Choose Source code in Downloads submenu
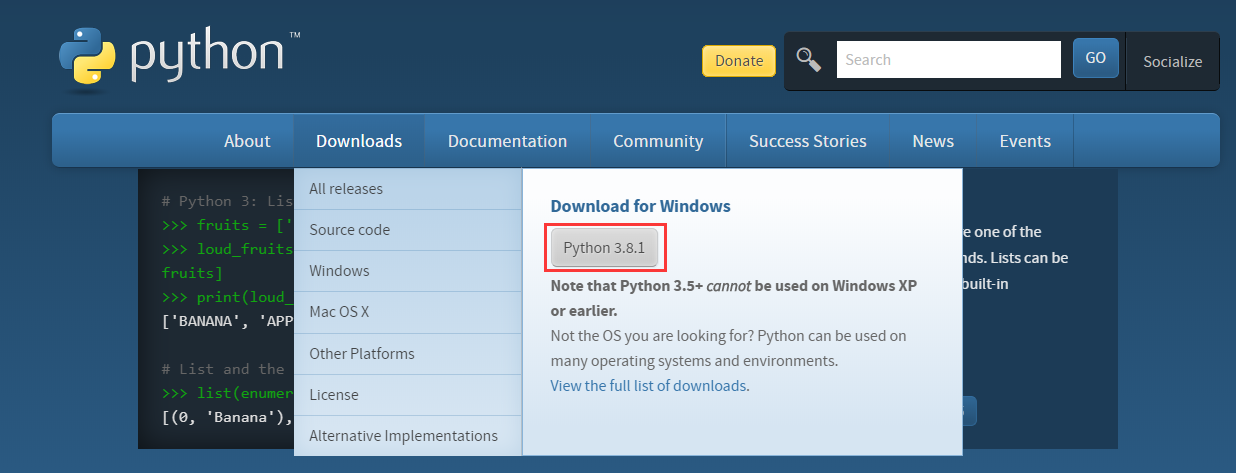The width and height of the screenshot is (1236, 473). [349, 230]
